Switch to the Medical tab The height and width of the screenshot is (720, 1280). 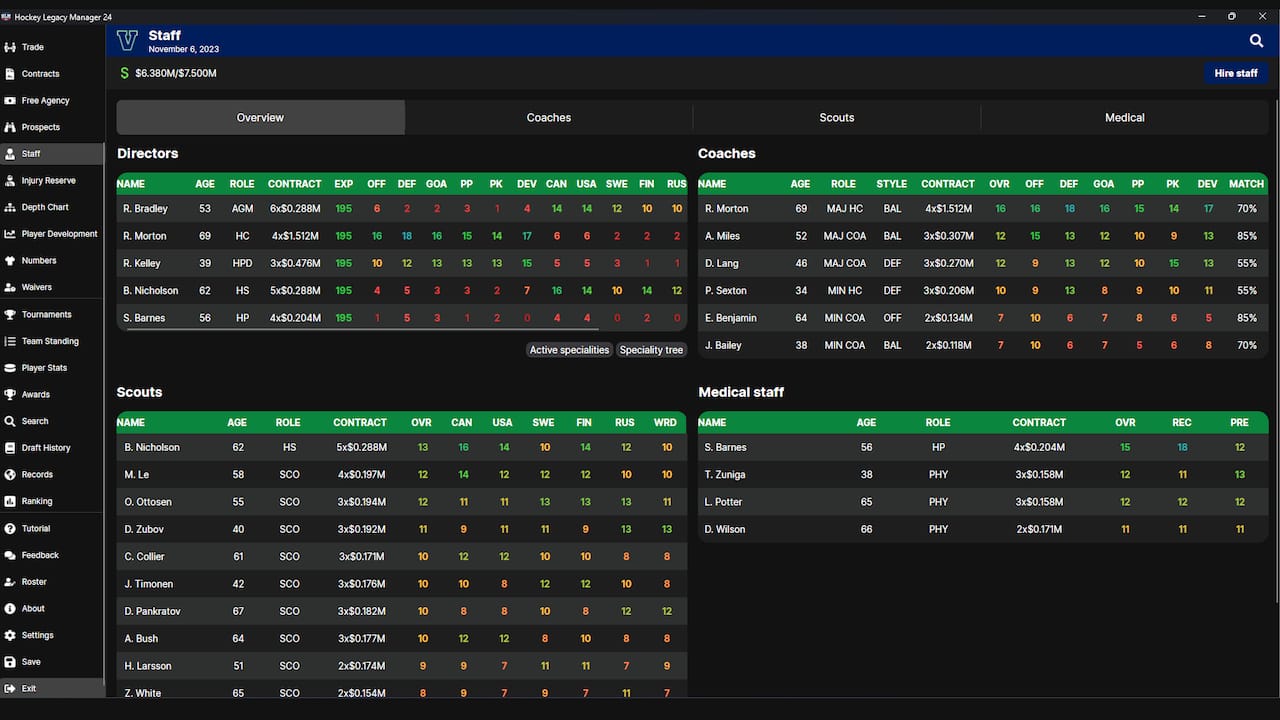pyautogui.click(x=1125, y=117)
